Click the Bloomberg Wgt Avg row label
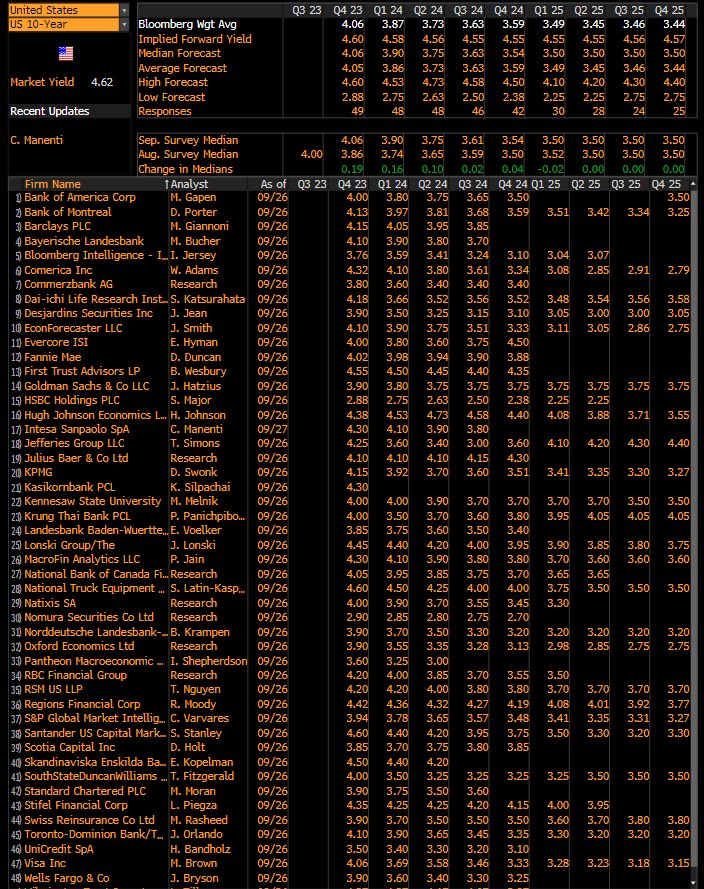Viewport: 704px width, 889px height. pyautogui.click(x=188, y=24)
